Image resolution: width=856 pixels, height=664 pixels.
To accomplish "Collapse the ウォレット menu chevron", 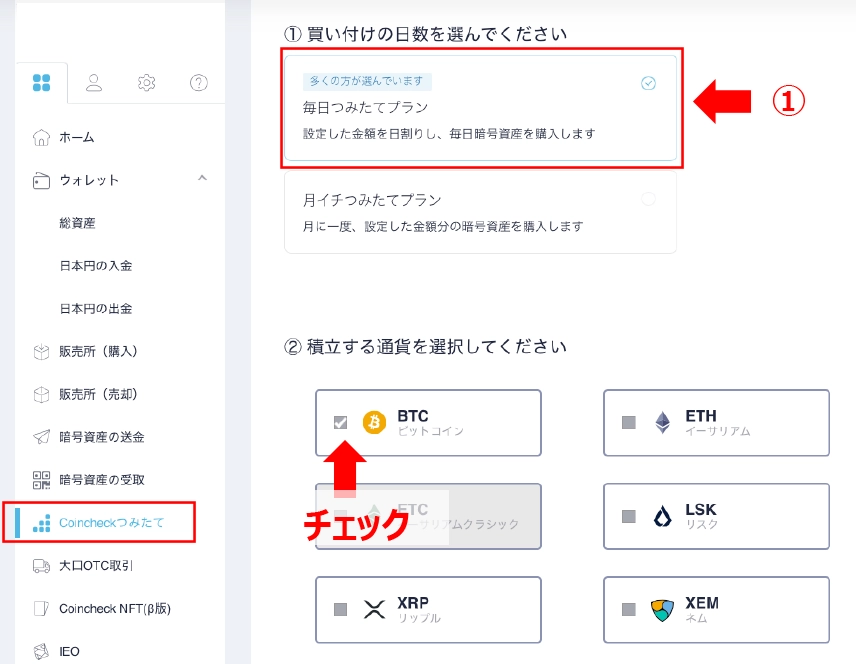I will 203,178.
